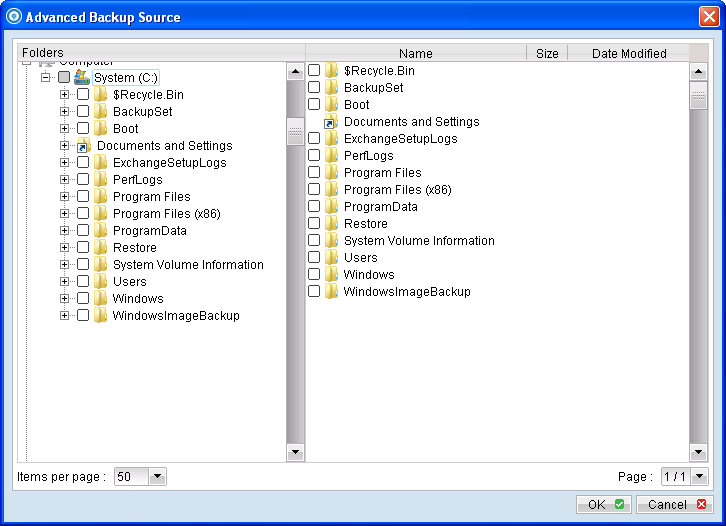Click Windows folder icon in tree
726x526 pixels.
pyautogui.click(x=100, y=298)
